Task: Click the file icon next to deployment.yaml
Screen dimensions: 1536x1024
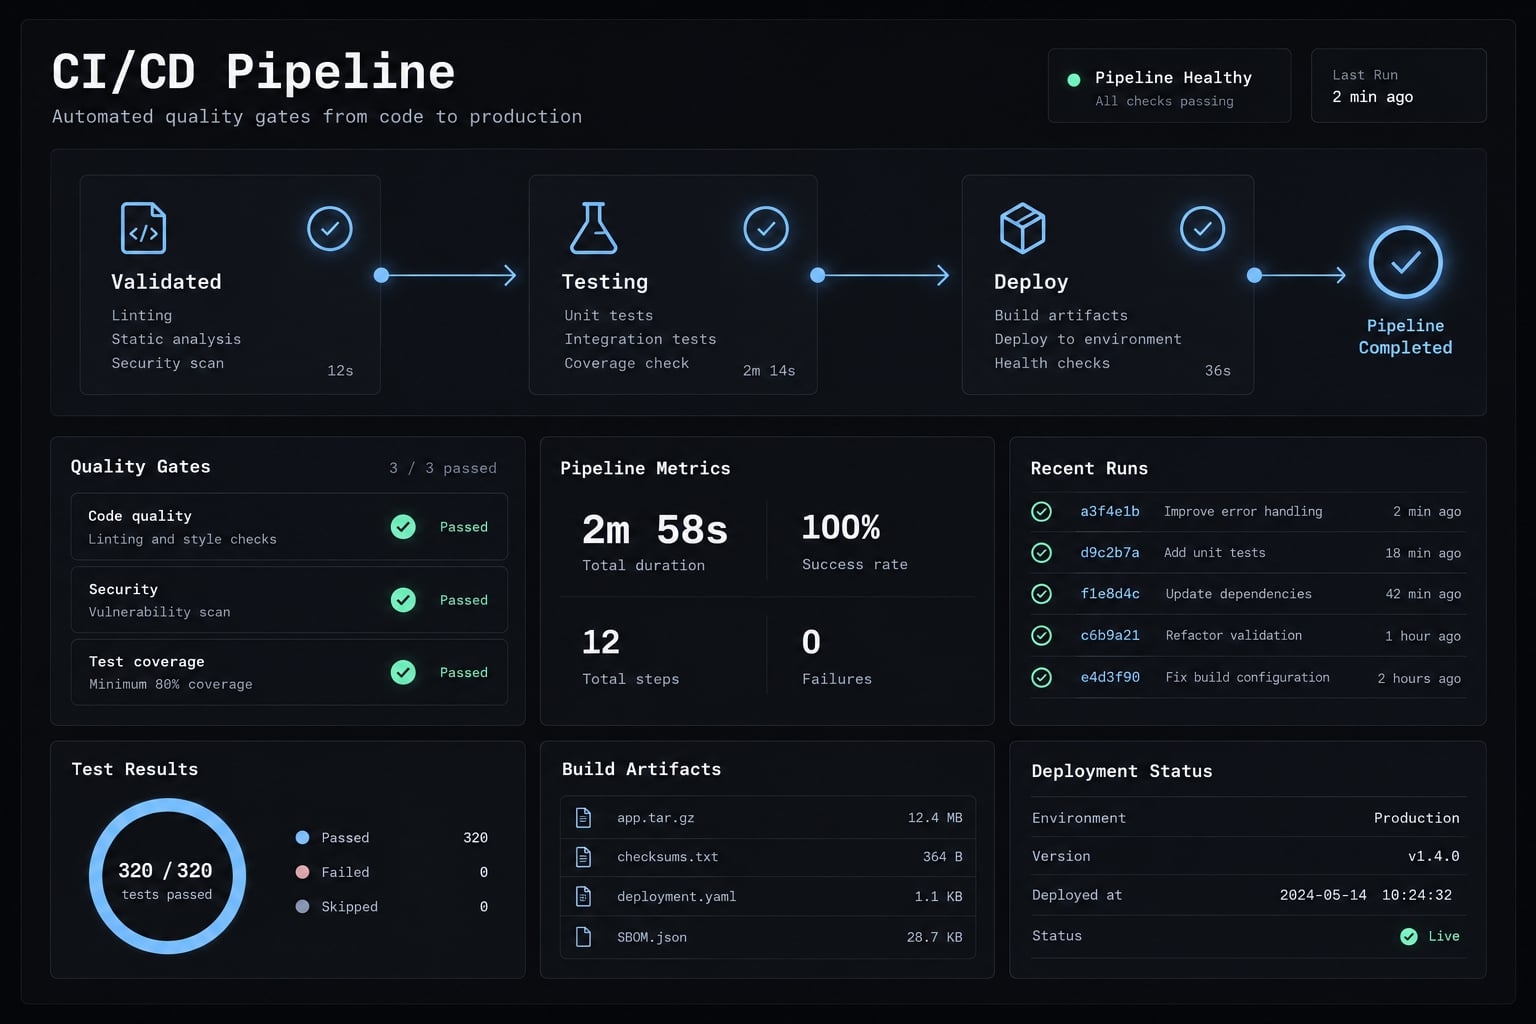Action: (583, 896)
